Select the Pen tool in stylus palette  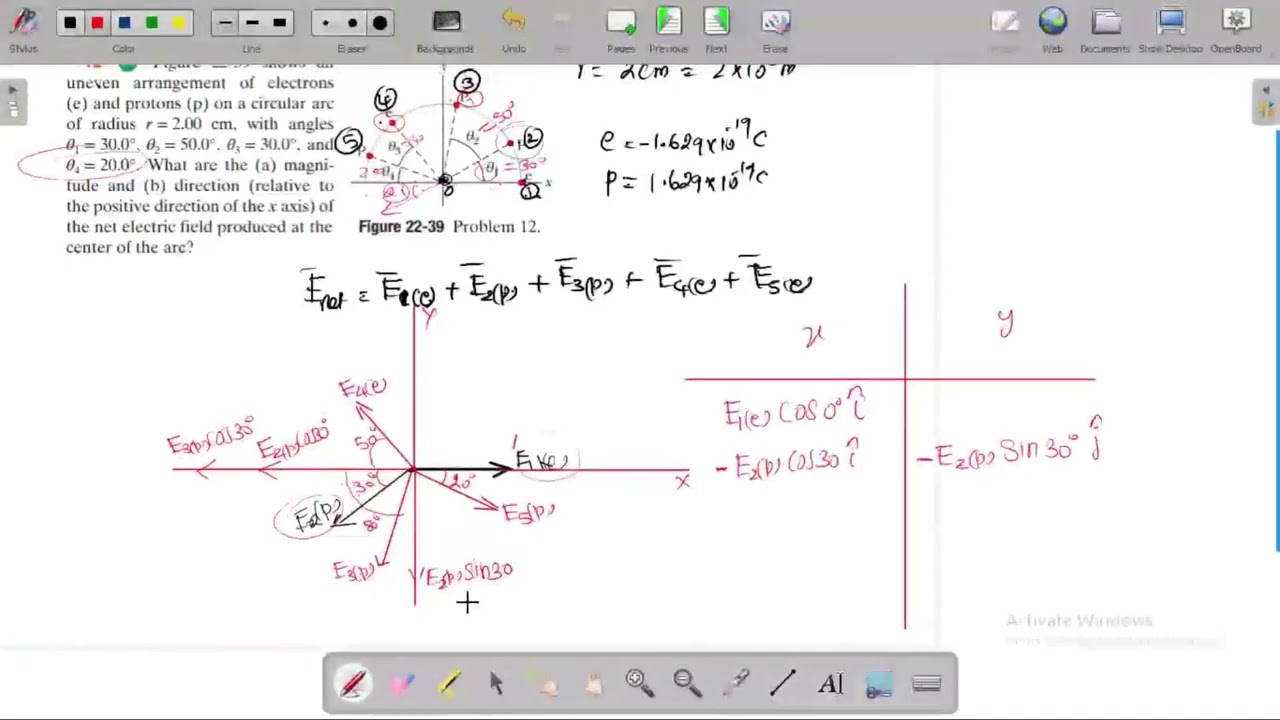point(353,683)
